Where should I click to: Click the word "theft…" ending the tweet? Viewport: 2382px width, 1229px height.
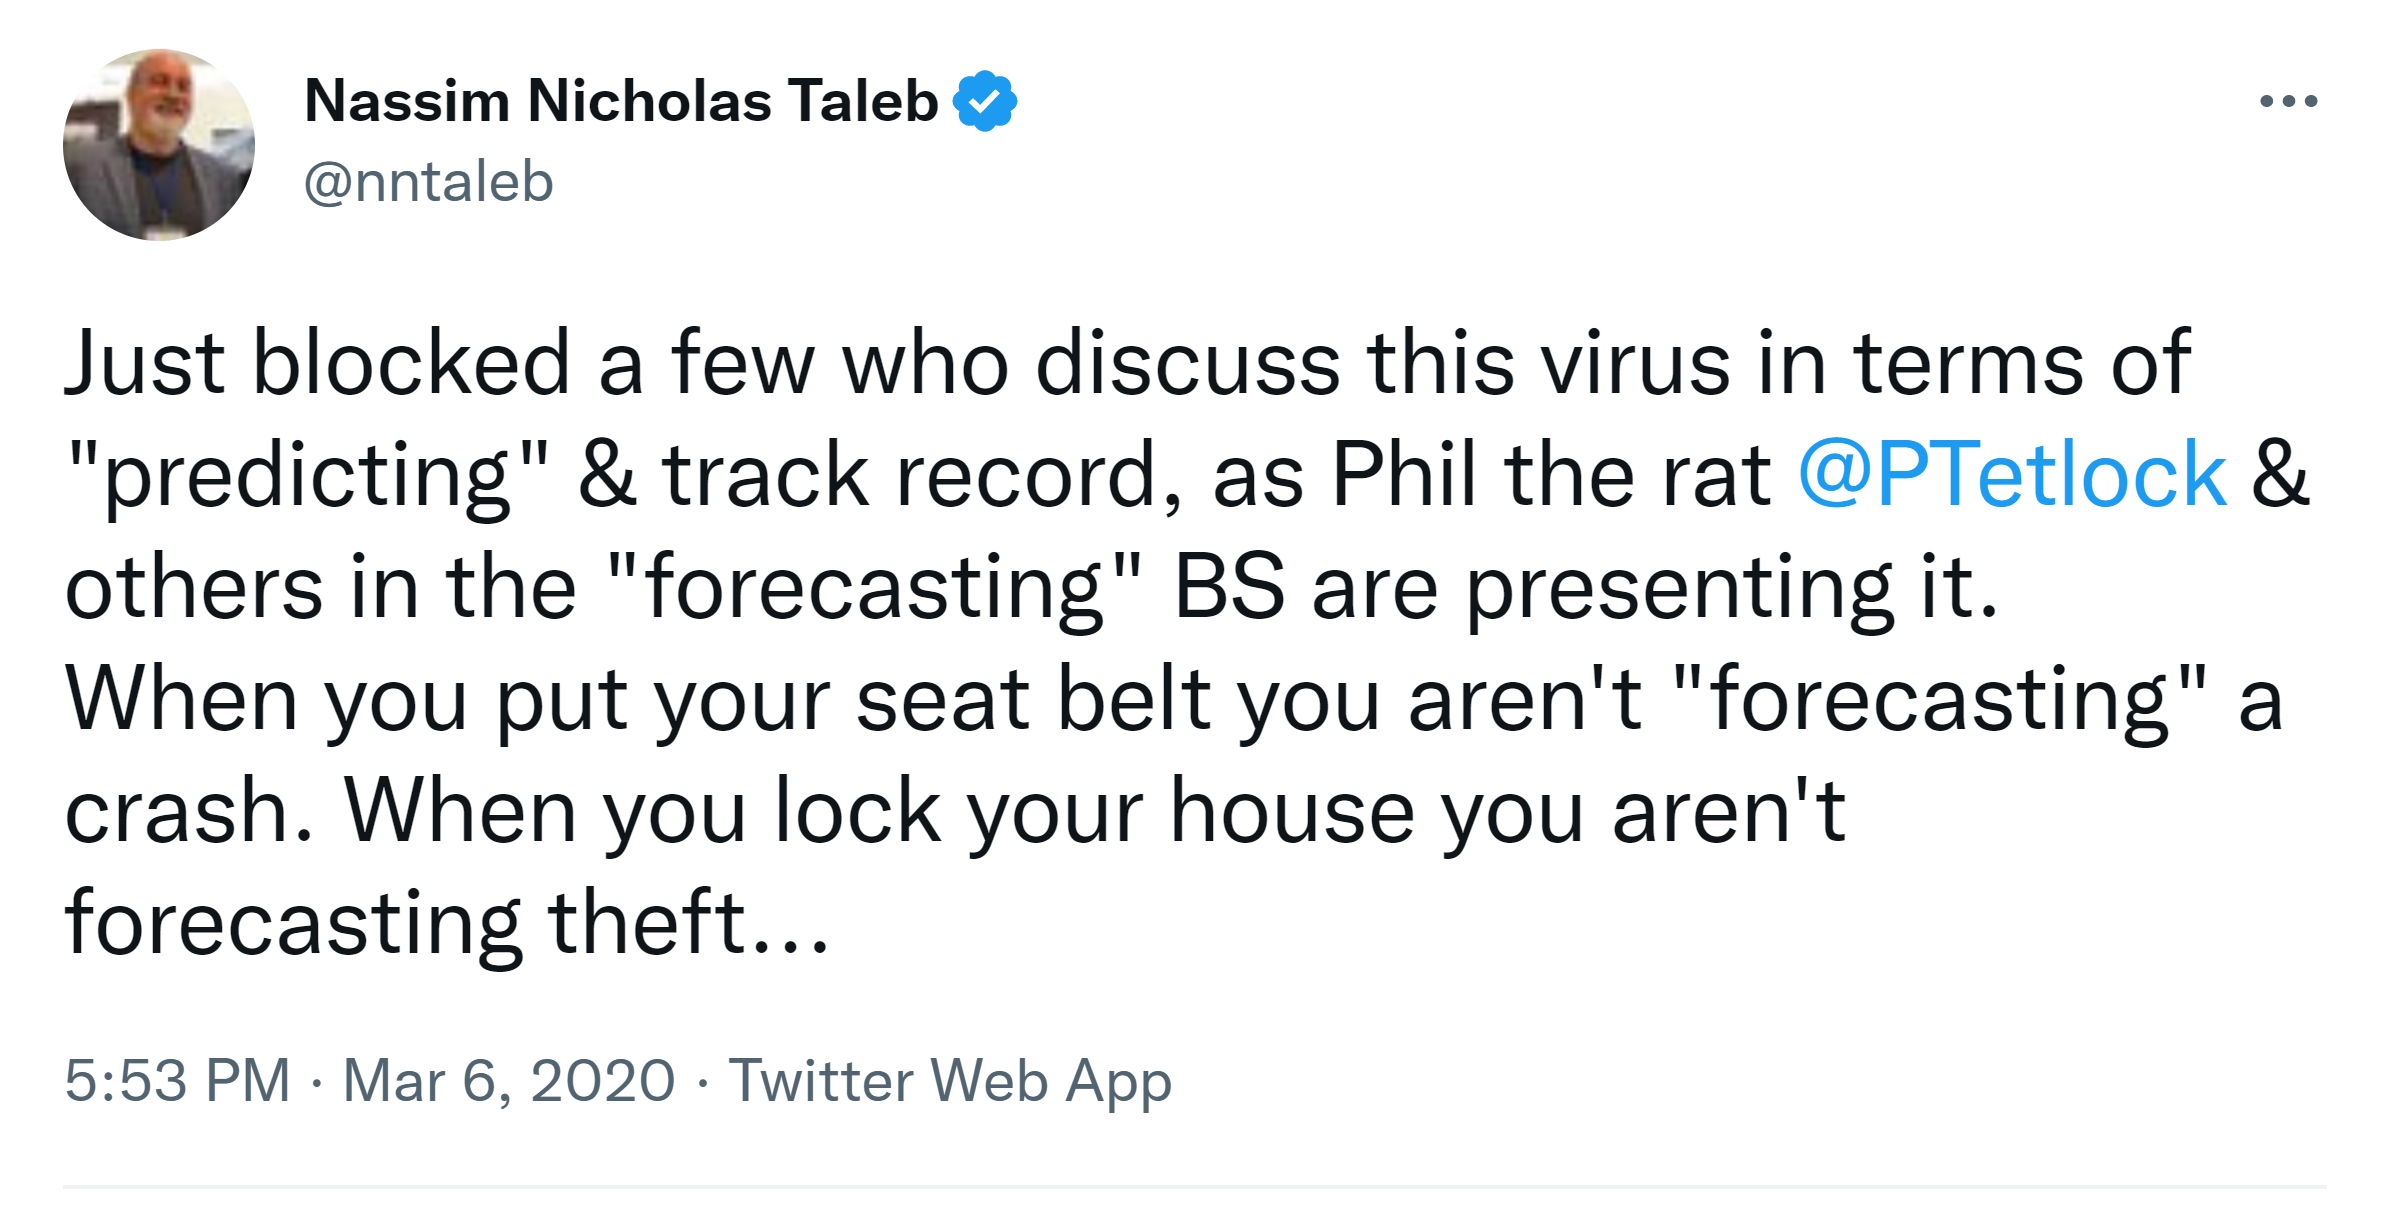[688, 923]
